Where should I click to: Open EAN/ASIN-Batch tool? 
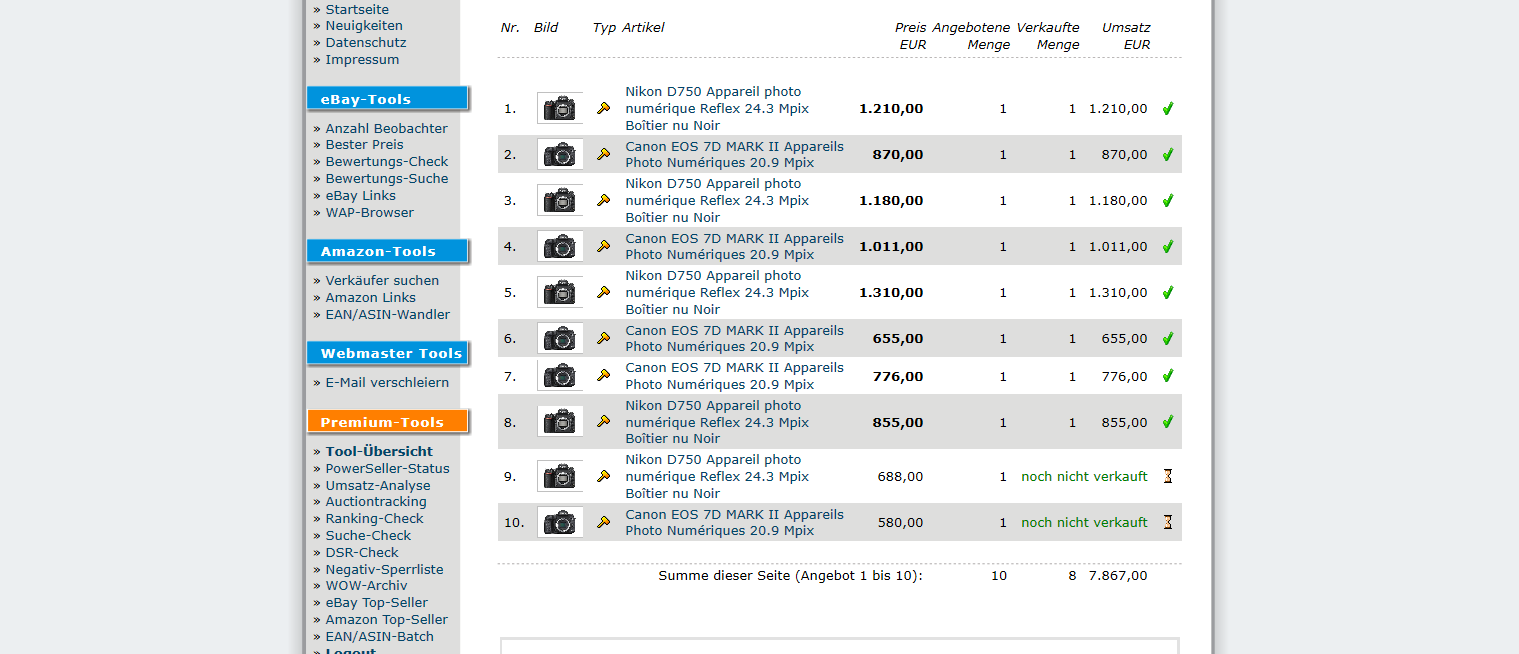(x=379, y=636)
